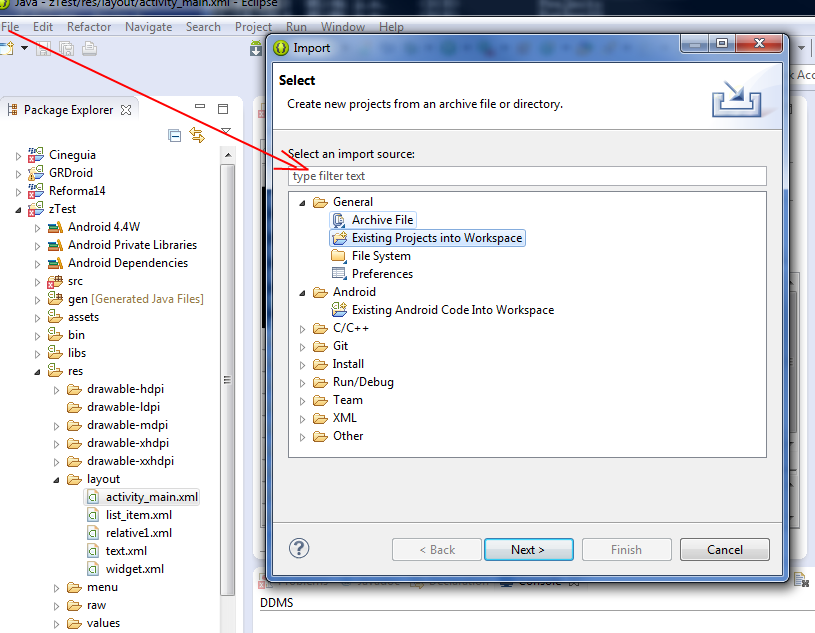The height and width of the screenshot is (633, 815).
Task: Expand the C/C++ import category
Action: tap(304, 328)
